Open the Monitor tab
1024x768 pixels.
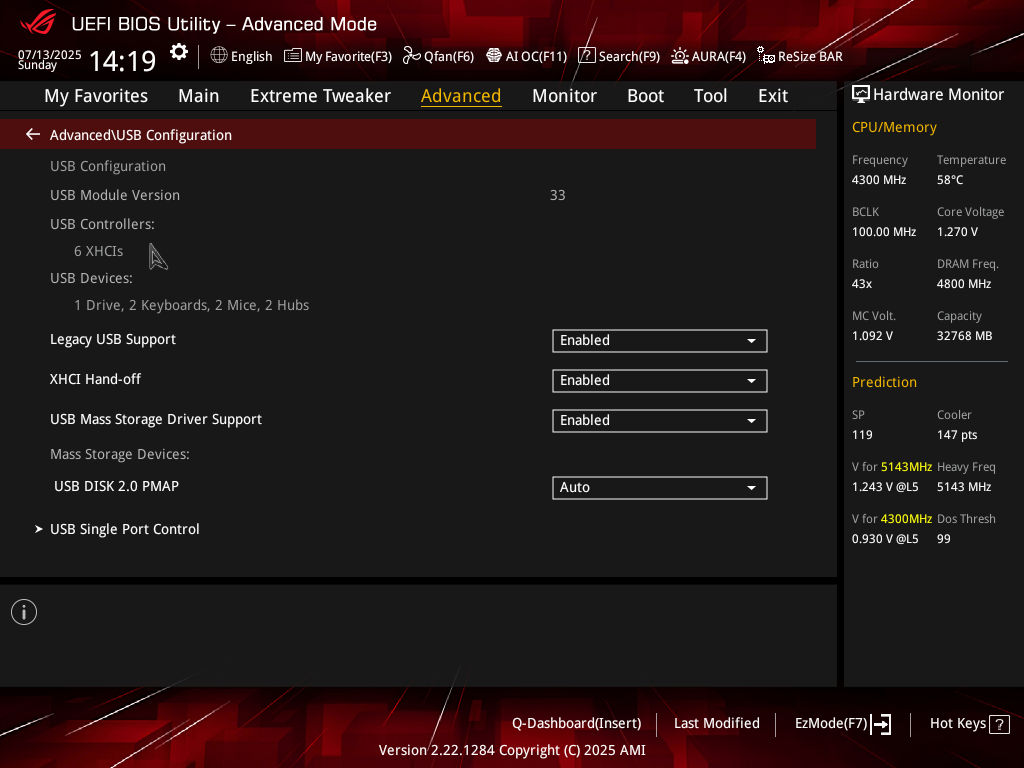[x=564, y=96]
